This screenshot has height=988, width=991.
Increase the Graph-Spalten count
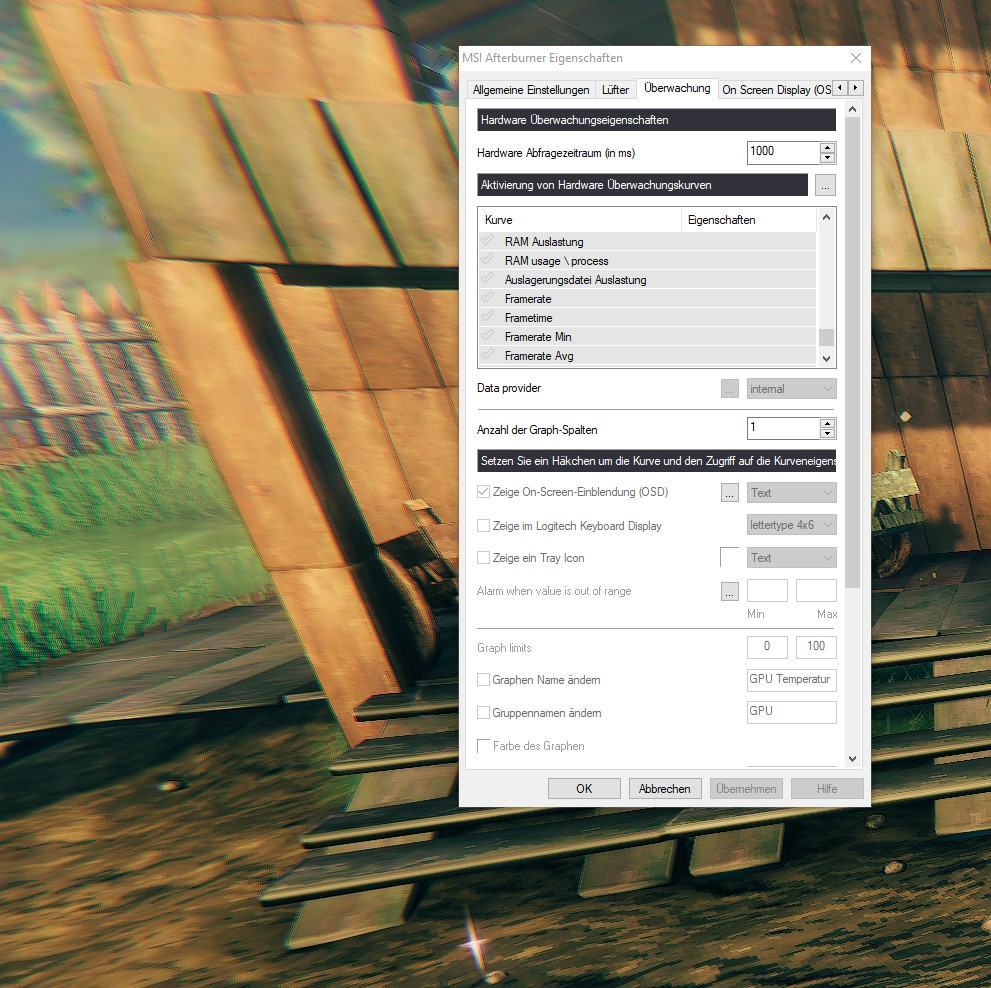coord(827,423)
